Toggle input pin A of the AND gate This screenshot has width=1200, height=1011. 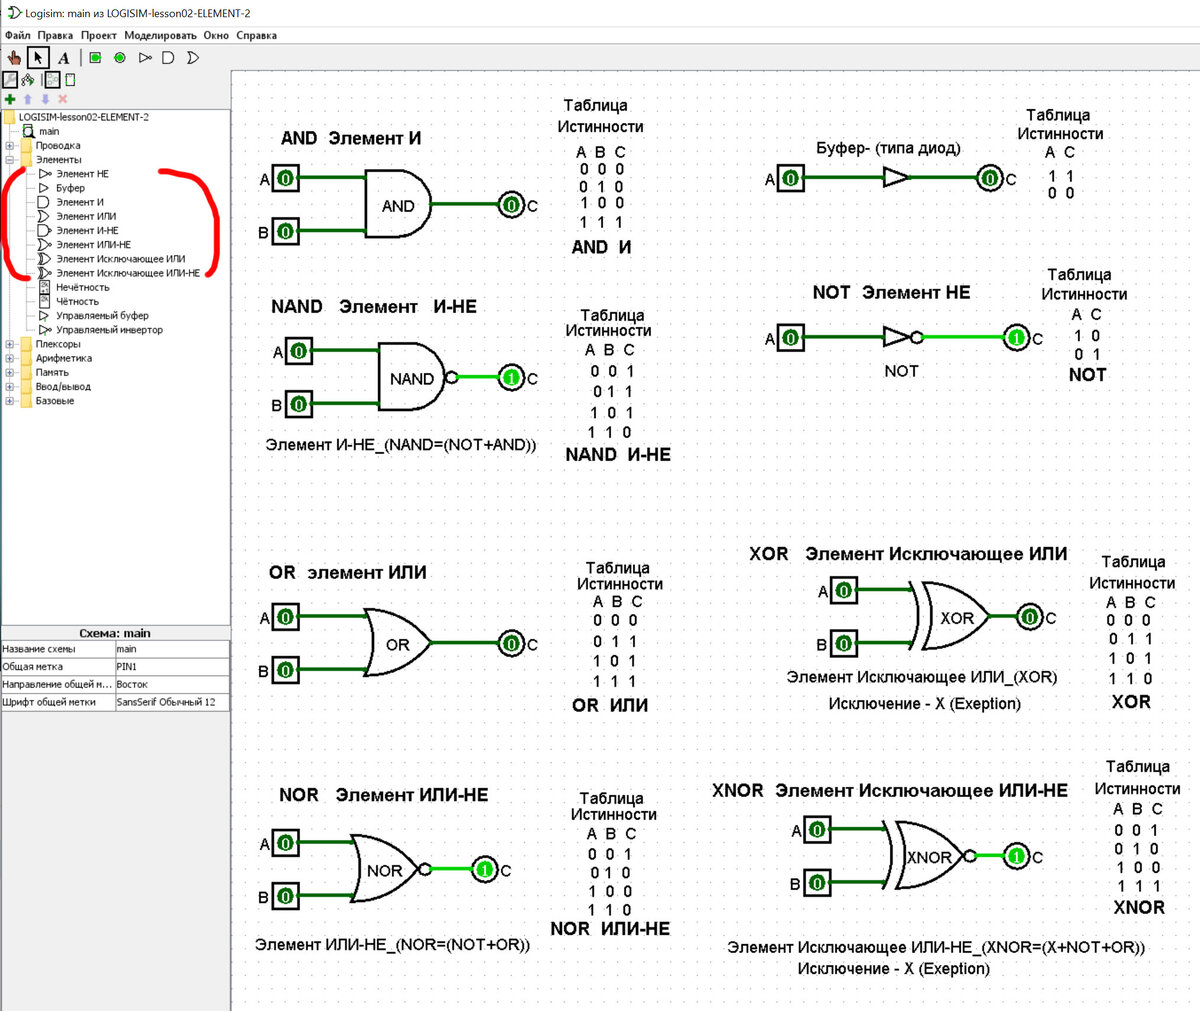(x=285, y=178)
